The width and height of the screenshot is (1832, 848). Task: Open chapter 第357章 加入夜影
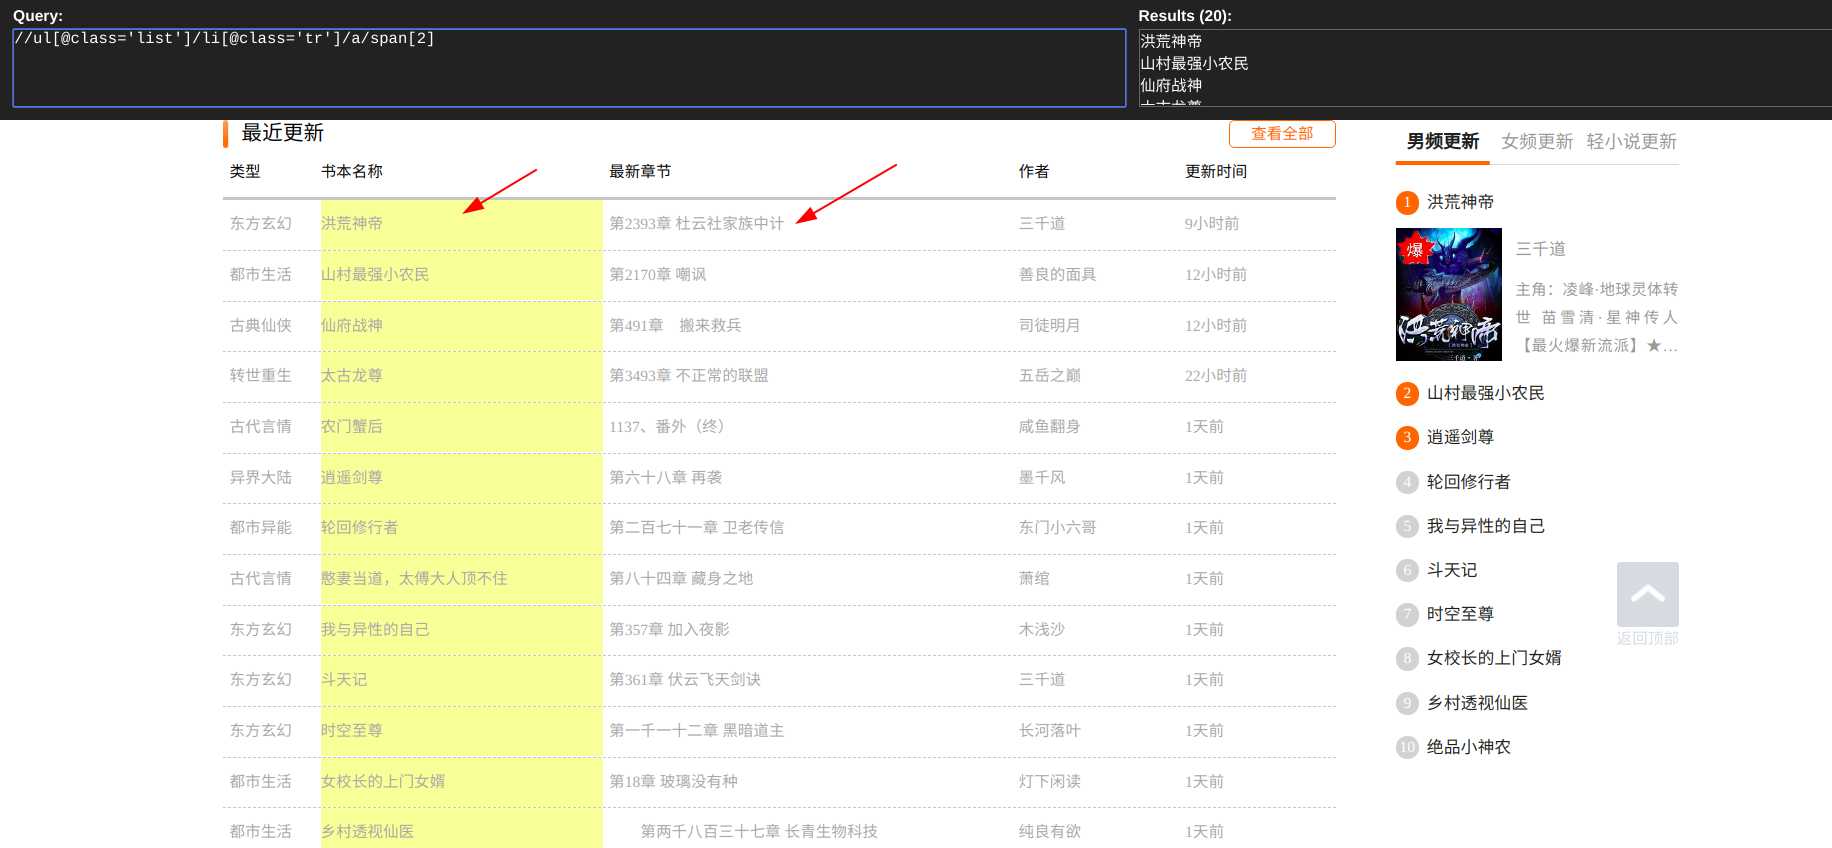point(669,629)
